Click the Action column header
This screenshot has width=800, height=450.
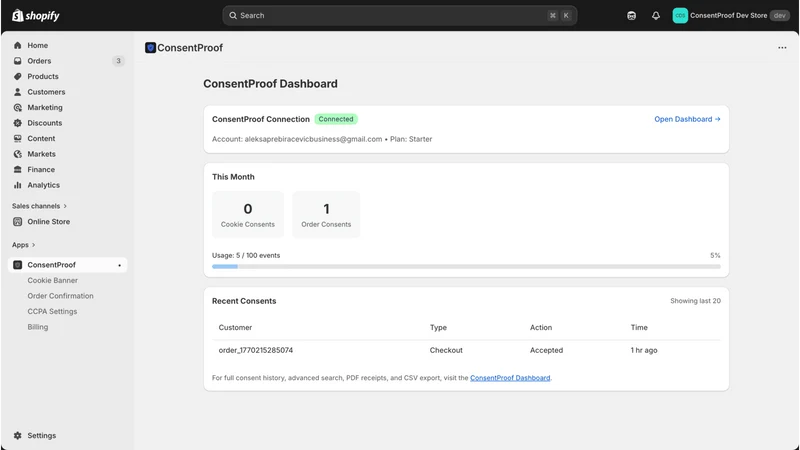tap(541, 328)
